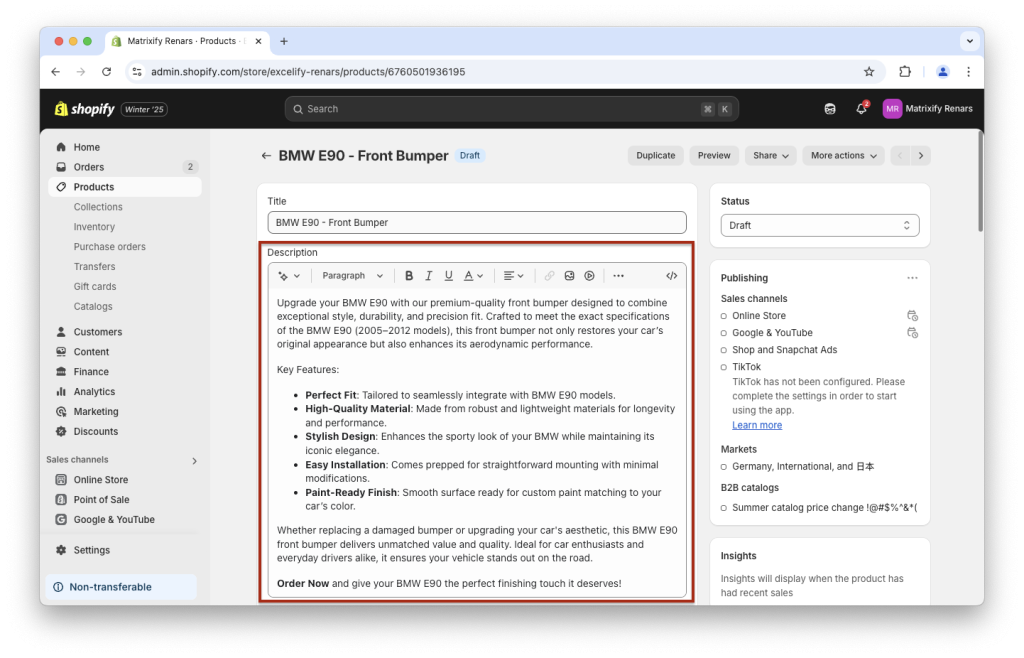This screenshot has height=658, width=1024.
Task: Apply underline formatting to the description text
Action: click(446, 275)
